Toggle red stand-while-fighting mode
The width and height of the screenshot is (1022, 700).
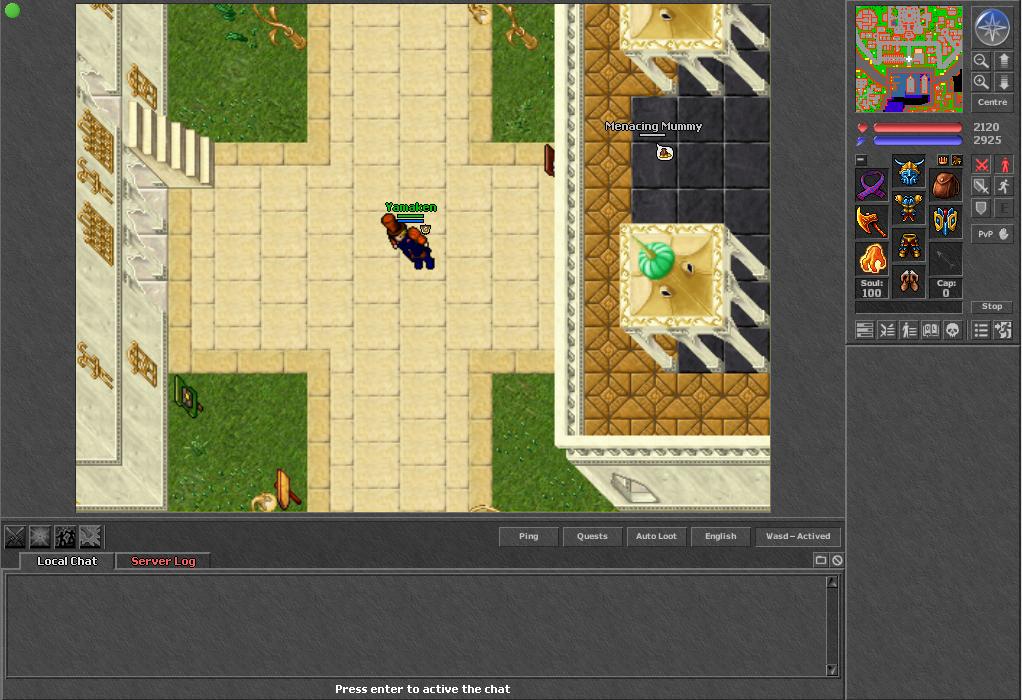pyautogui.click(x=1004, y=165)
